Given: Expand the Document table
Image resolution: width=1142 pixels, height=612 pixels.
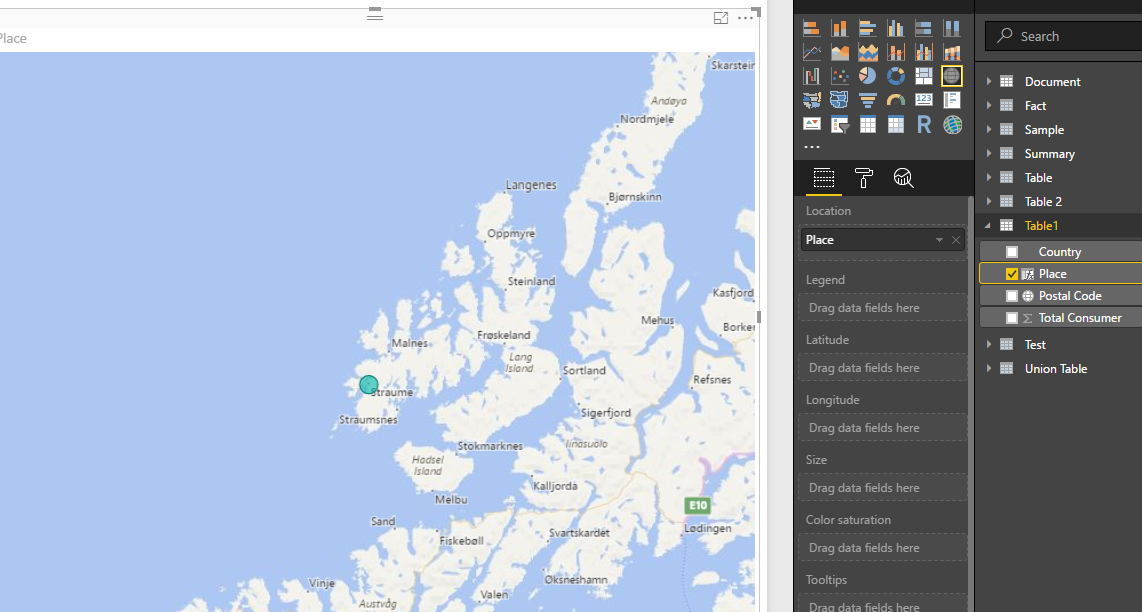Looking at the screenshot, I should (989, 82).
